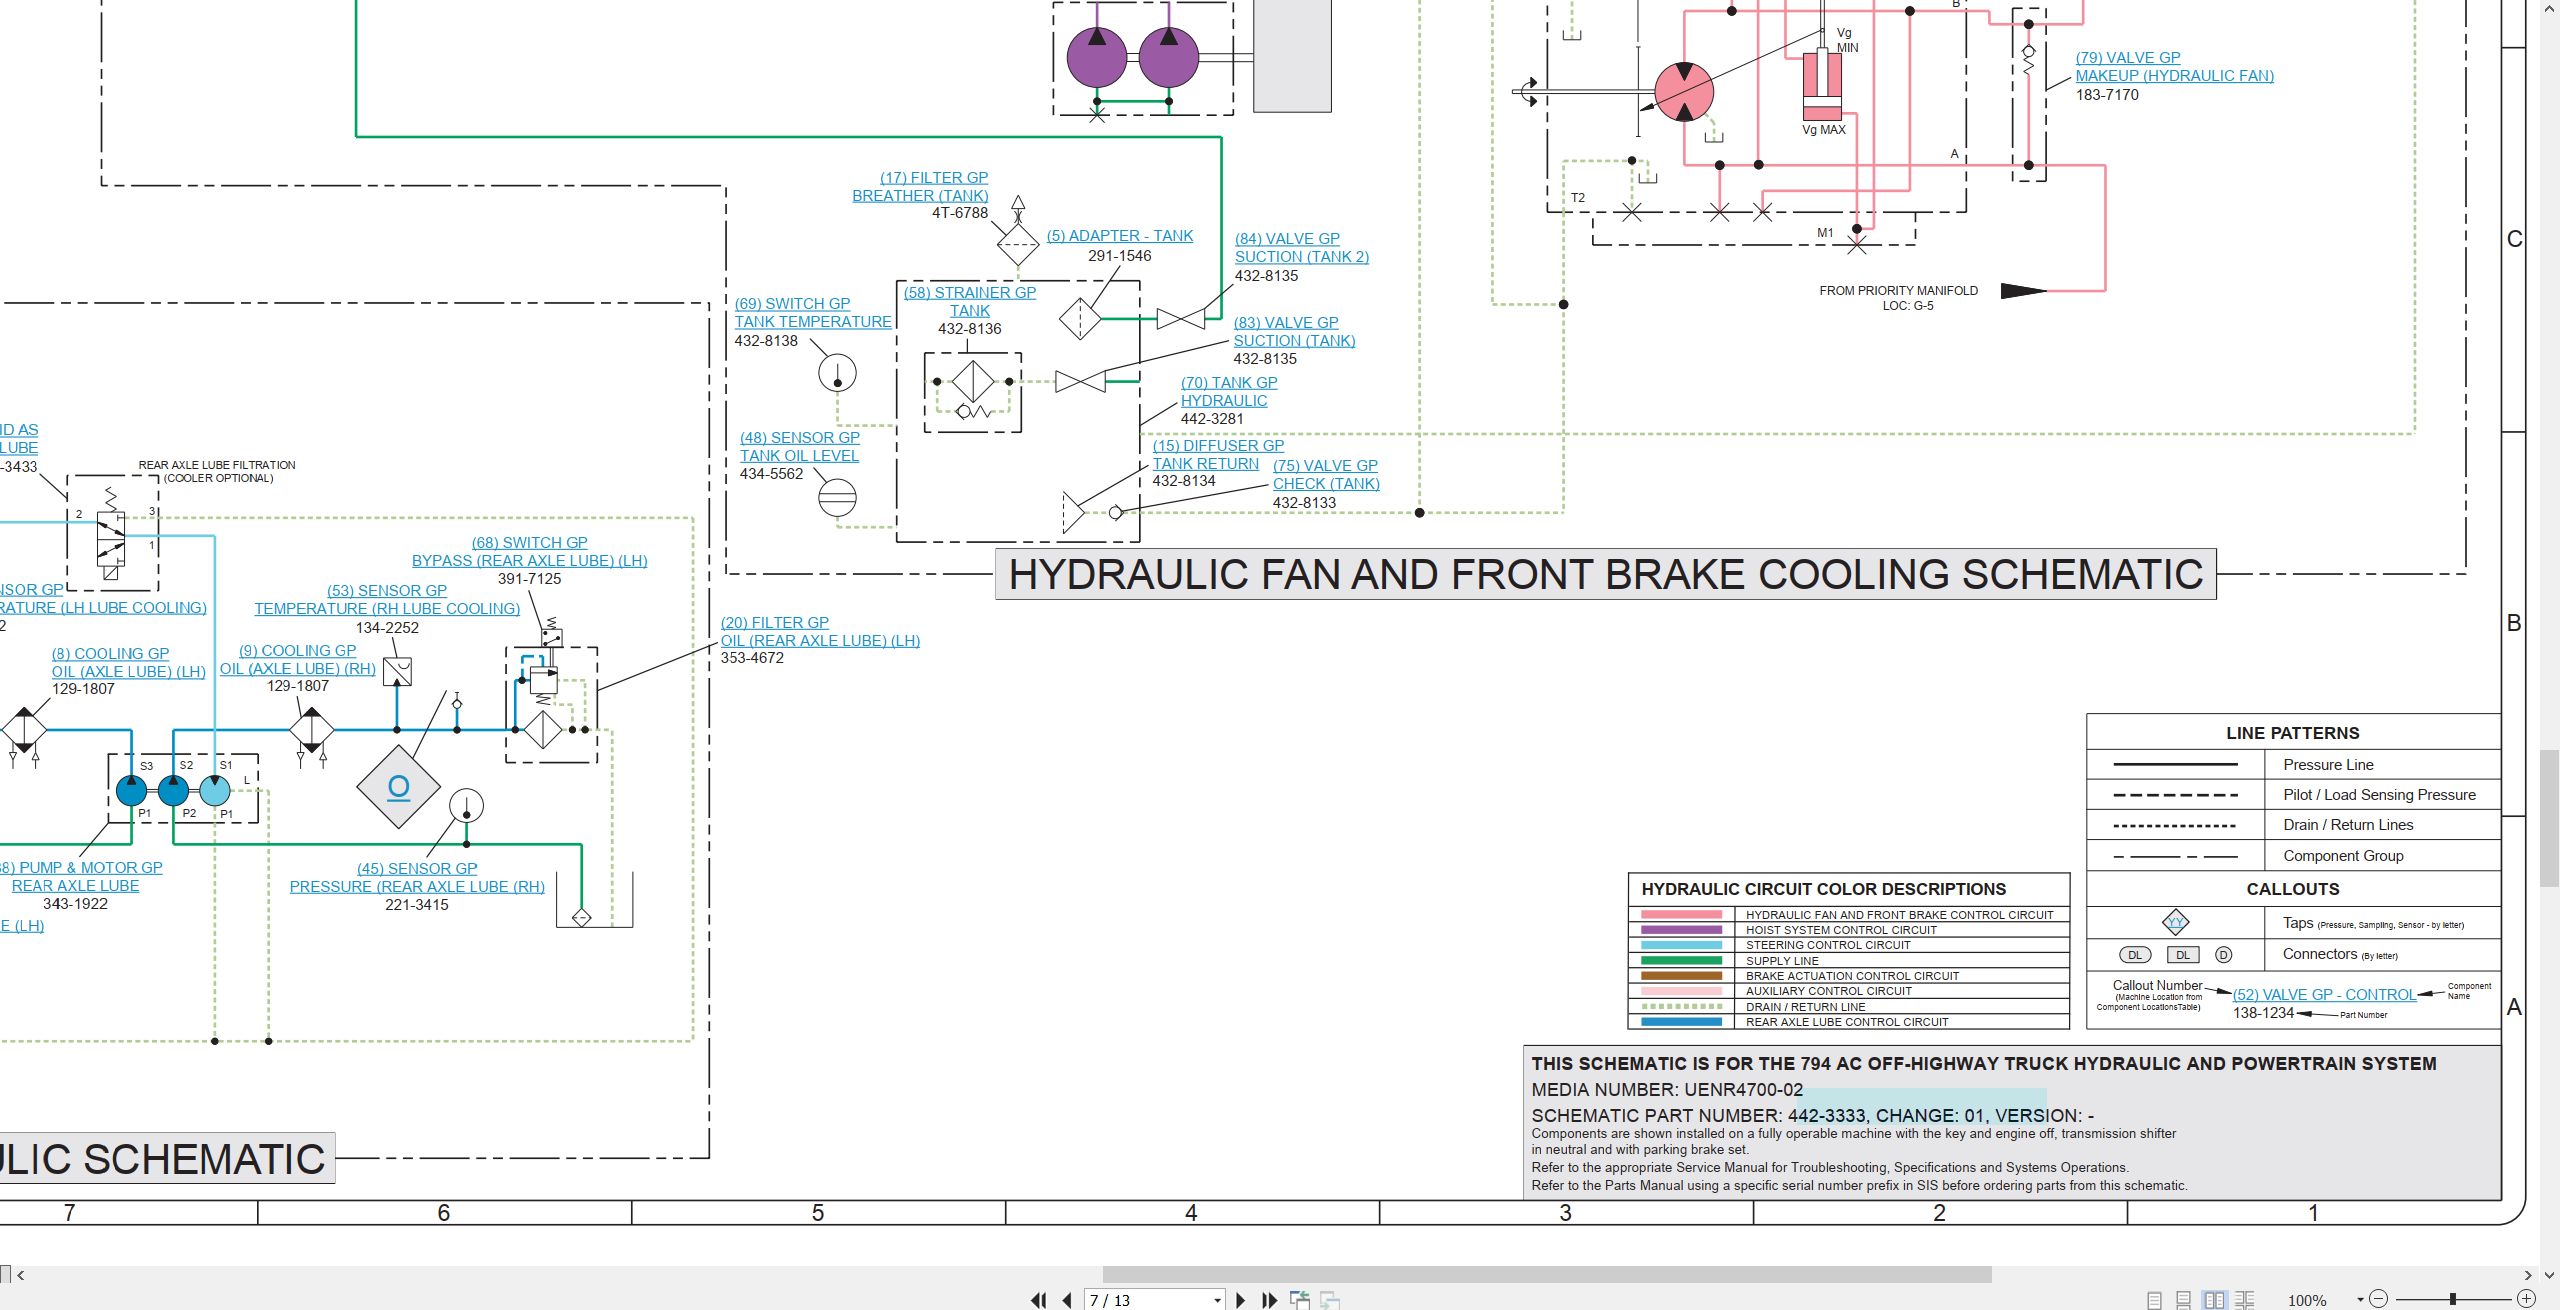2560x1310 pixels.
Task: Open (79) VALVE GP MAKEUP (HYDRAULIC FAN) link
Action: point(2174,66)
